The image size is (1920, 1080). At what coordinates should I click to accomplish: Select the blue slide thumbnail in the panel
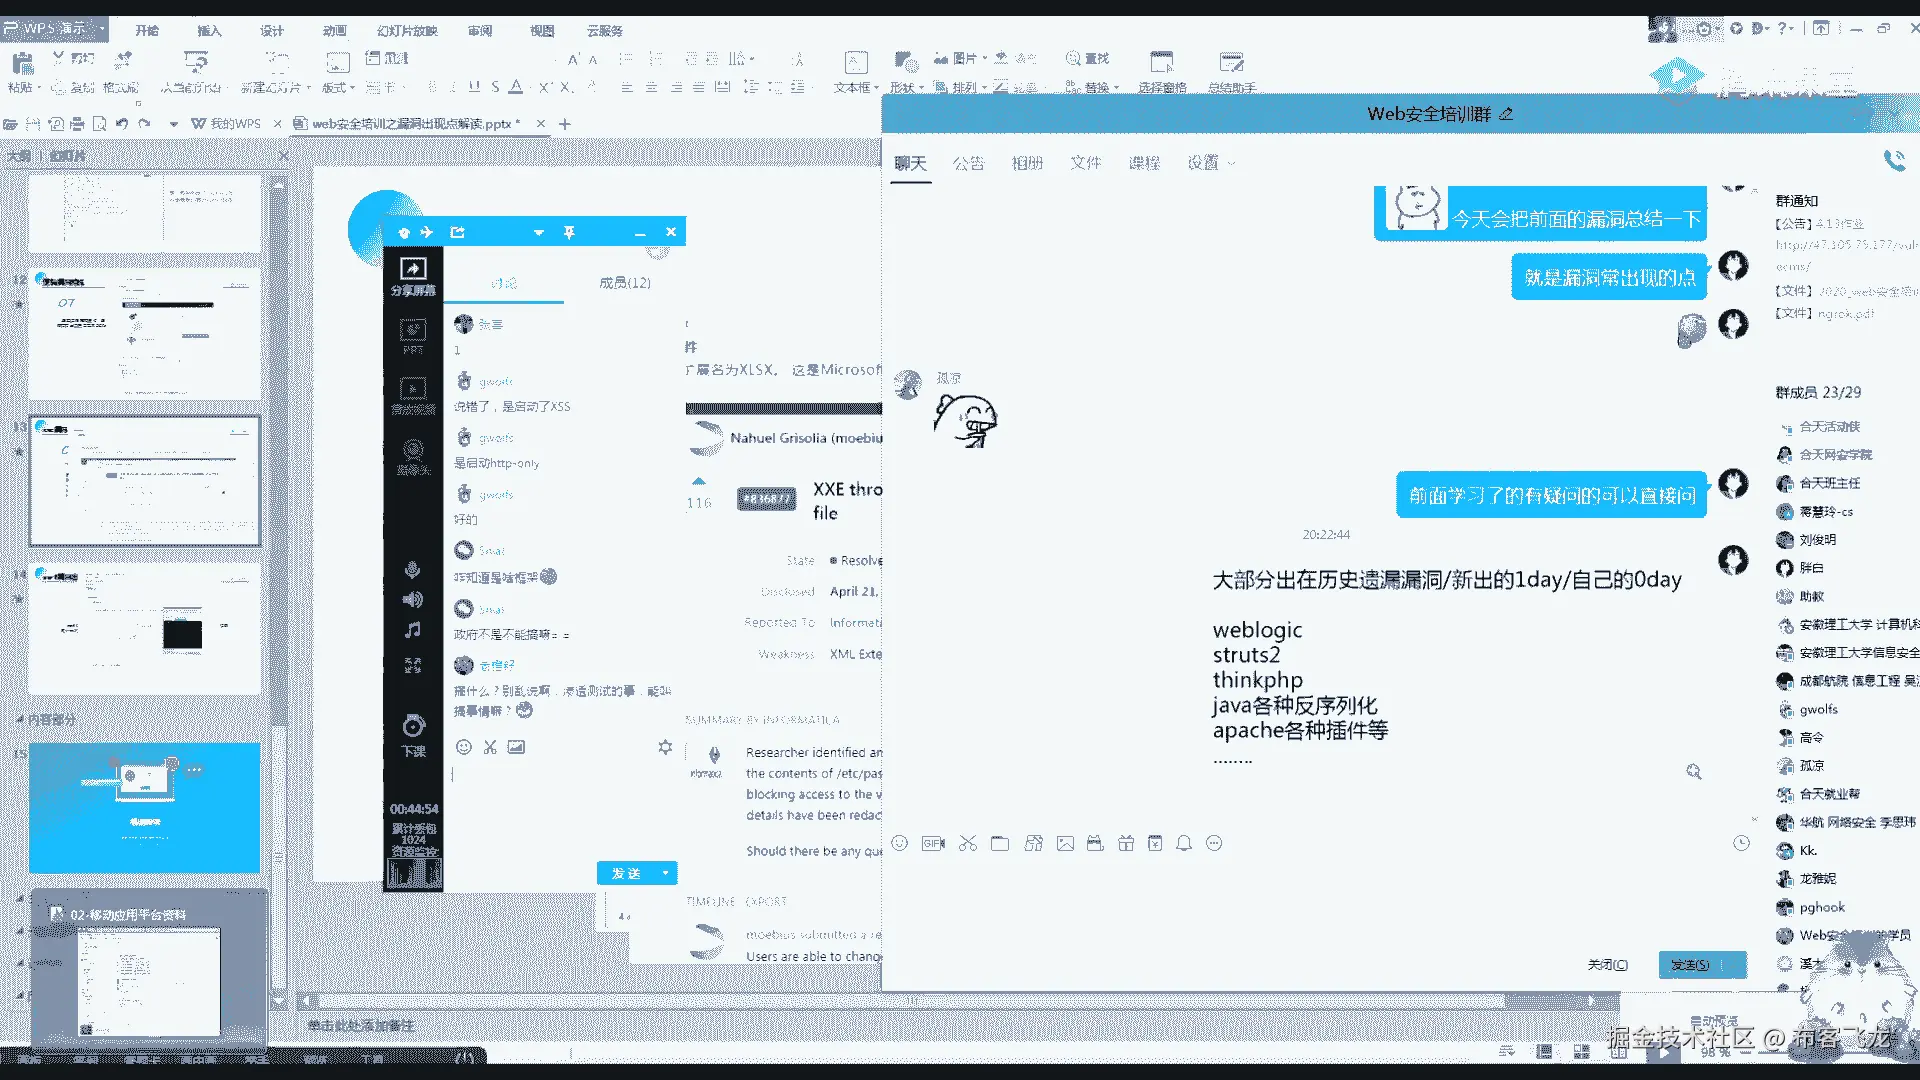(x=144, y=808)
